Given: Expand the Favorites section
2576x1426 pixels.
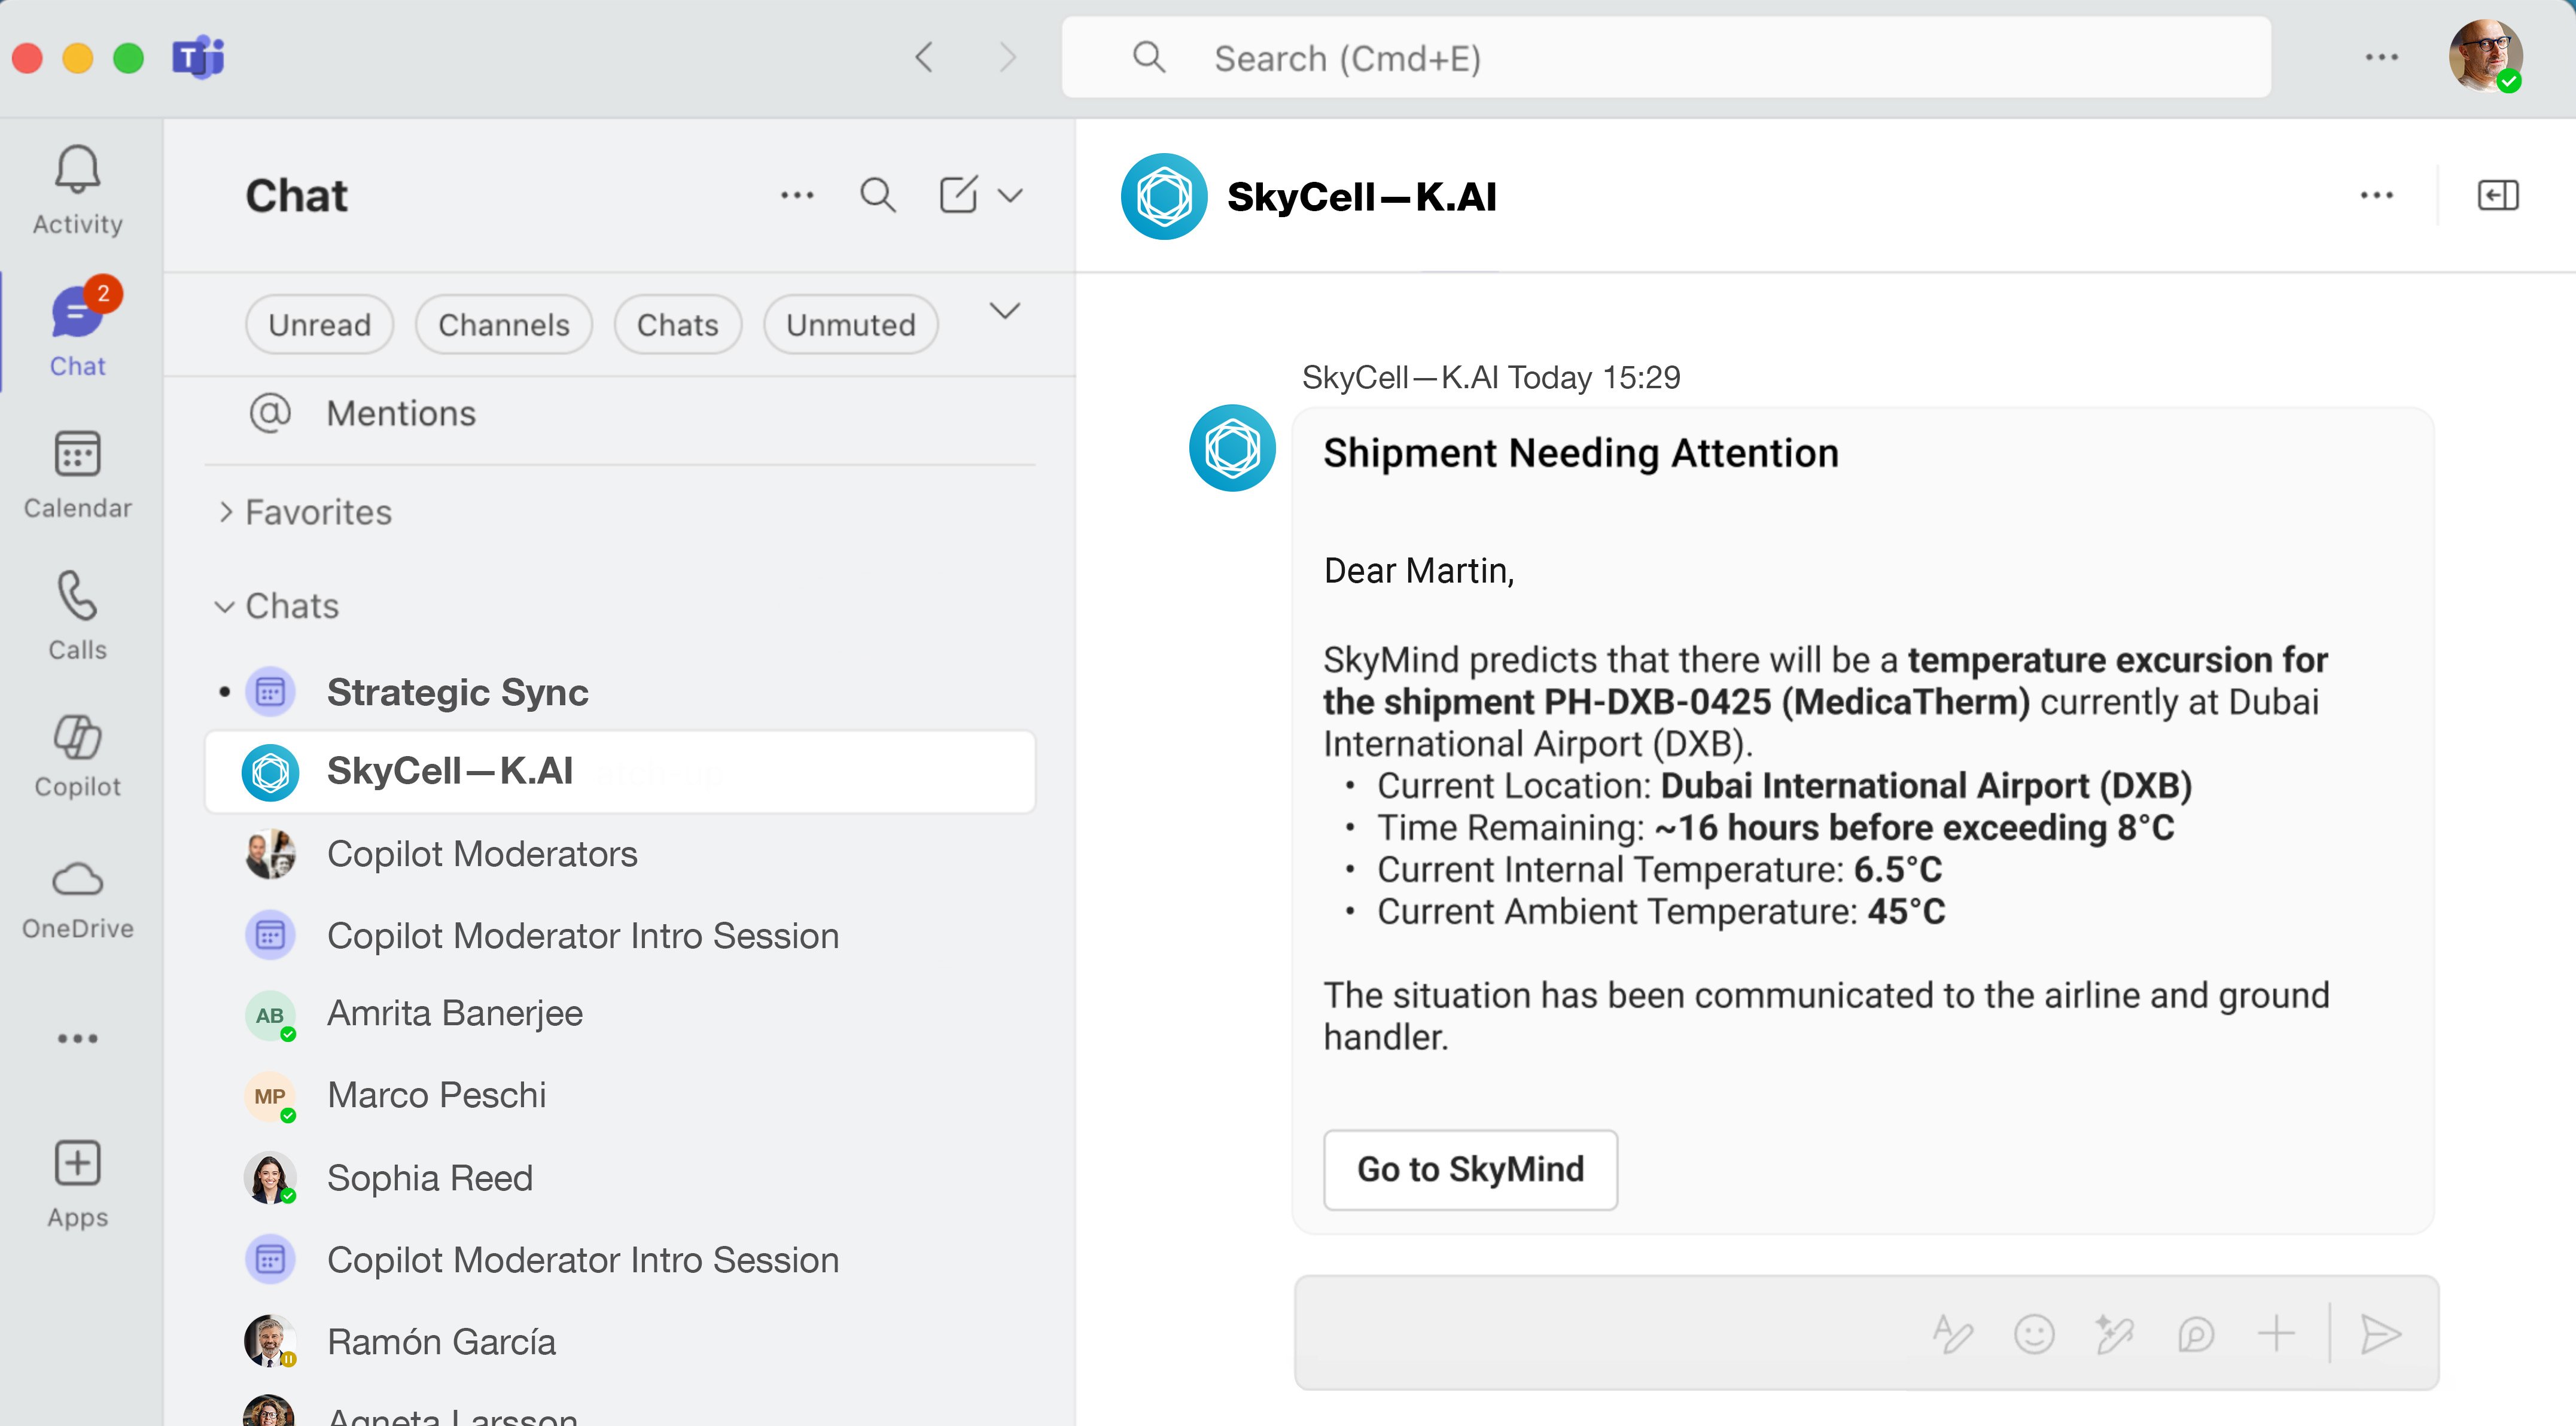Looking at the screenshot, I should coord(305,512).
